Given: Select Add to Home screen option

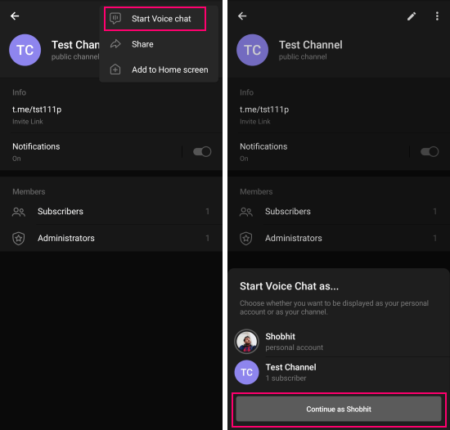Looking at the screenshot, I should [x=159, y=70].
